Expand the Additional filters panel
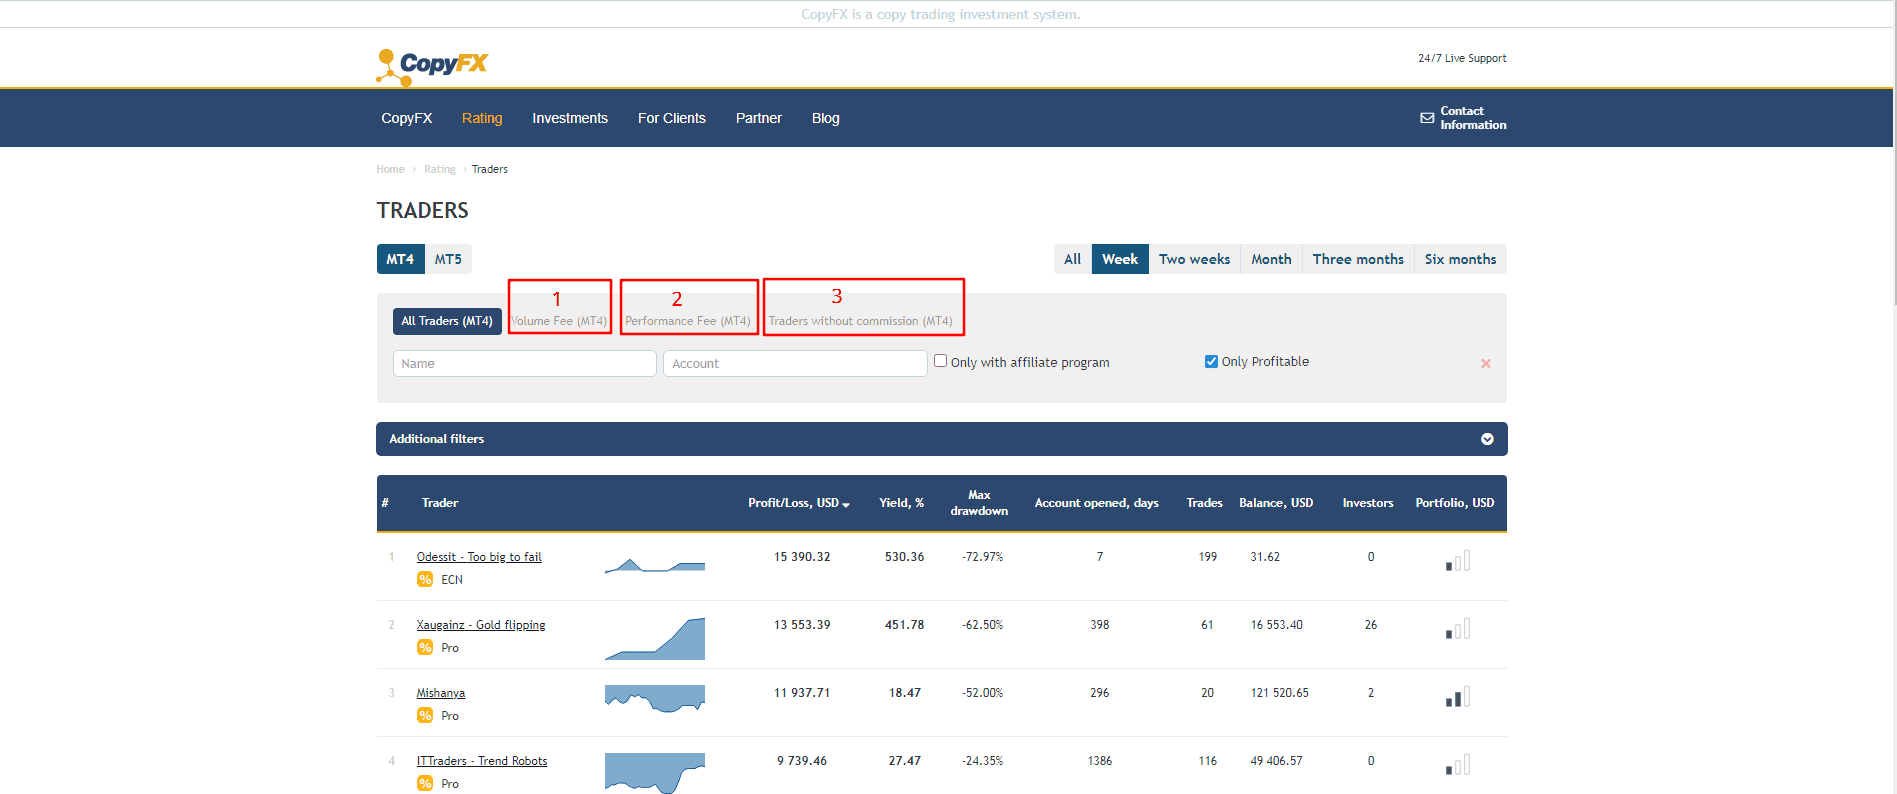This screenshot has height=794, width=1897. (x=941, y=439)
